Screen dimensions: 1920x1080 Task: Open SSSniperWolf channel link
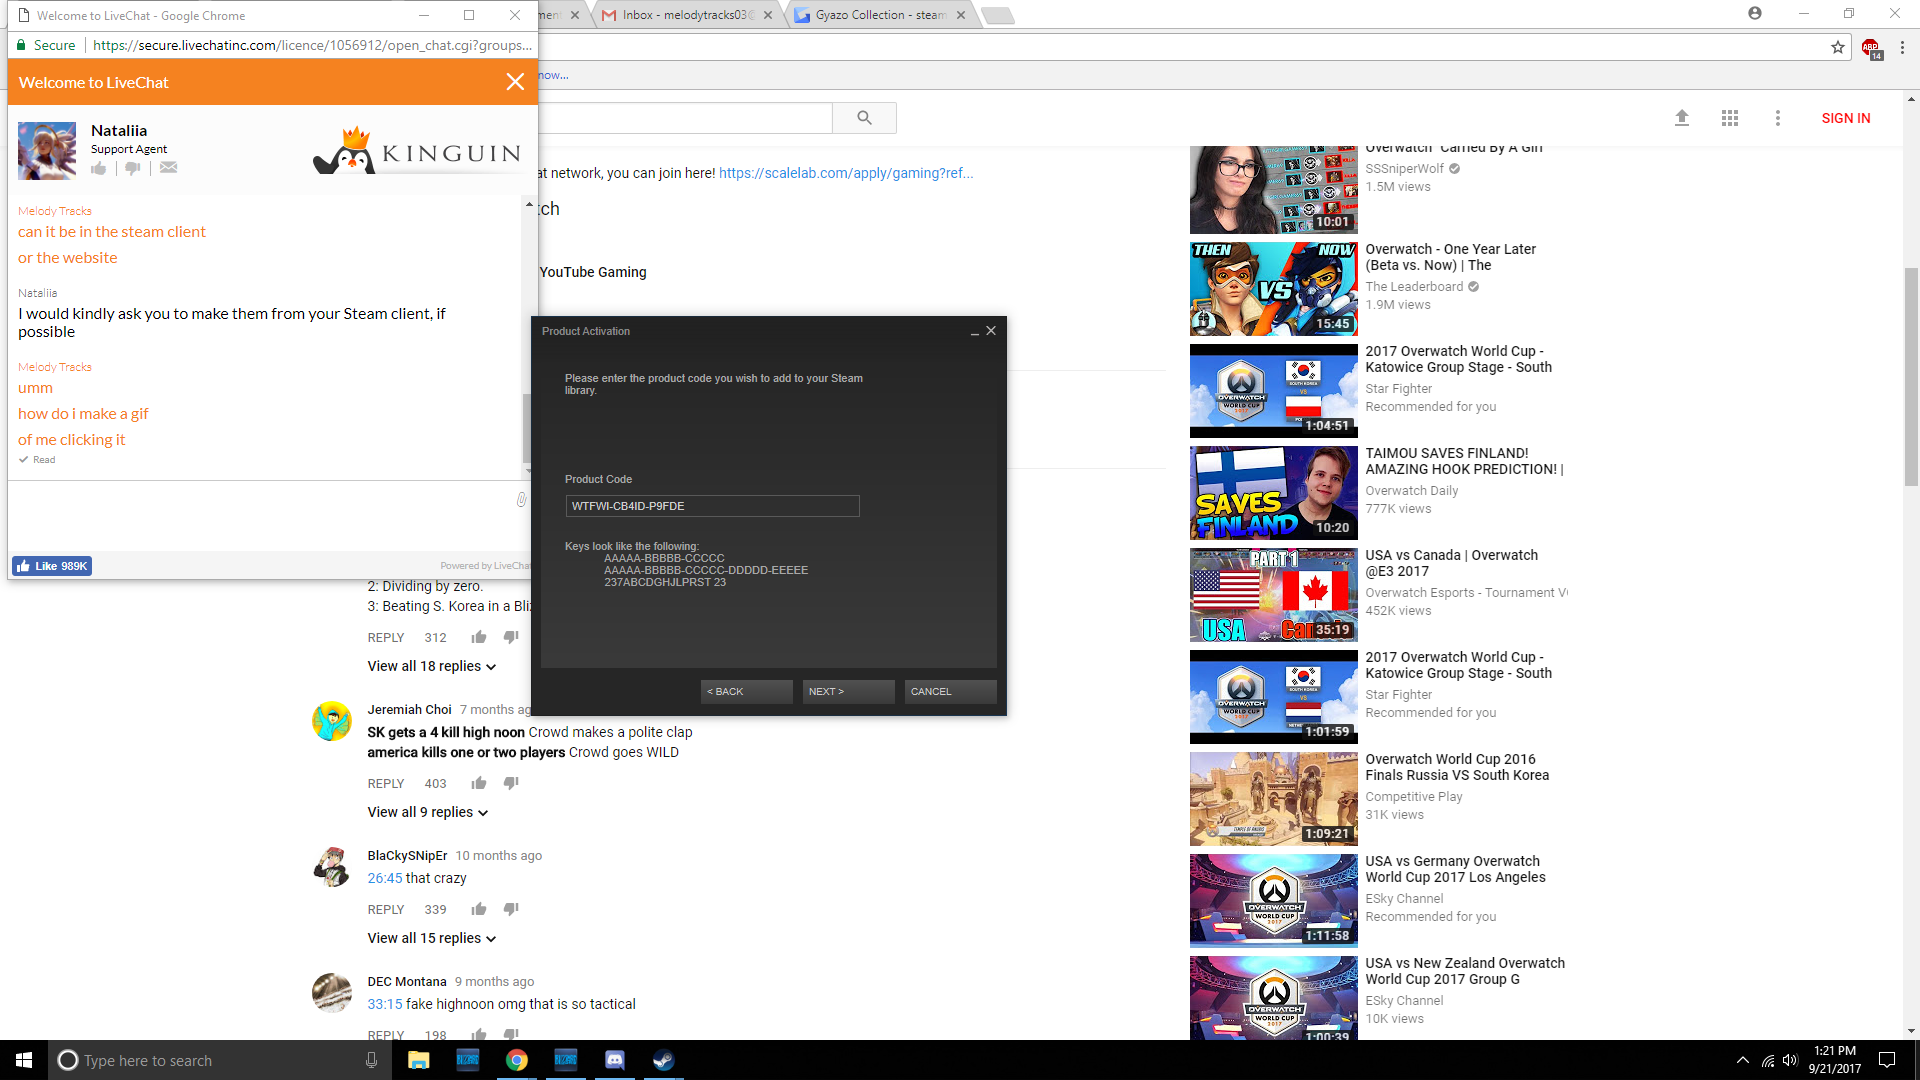(x=1404, y=169)
